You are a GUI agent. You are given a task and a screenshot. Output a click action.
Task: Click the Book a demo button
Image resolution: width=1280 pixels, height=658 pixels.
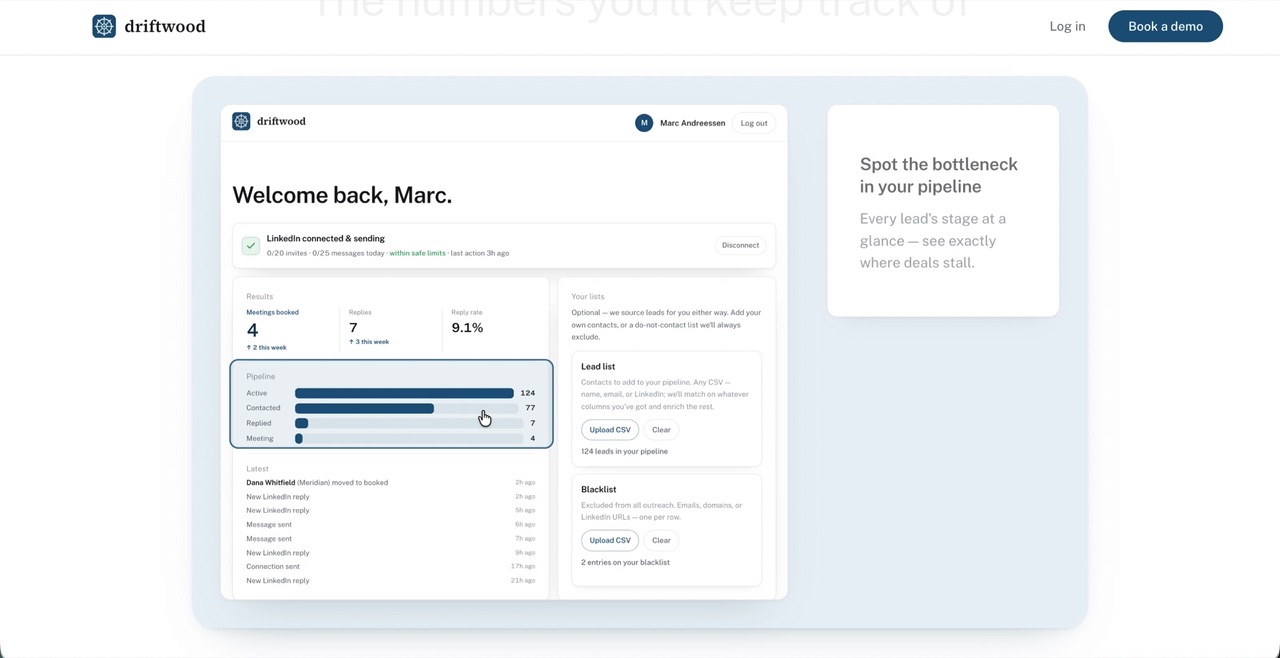click(x=1165, y=26)
